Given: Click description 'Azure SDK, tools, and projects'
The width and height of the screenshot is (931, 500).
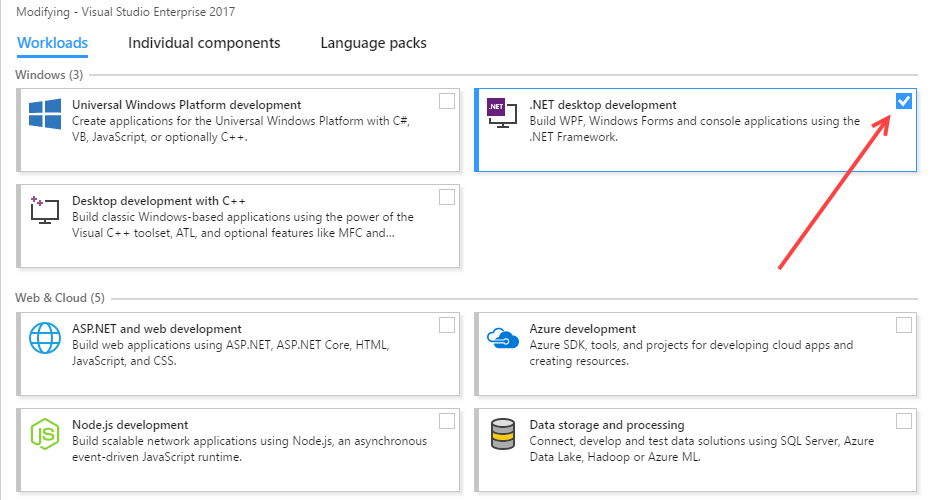Looking at the screenshot, I should [x=691, y=353].
